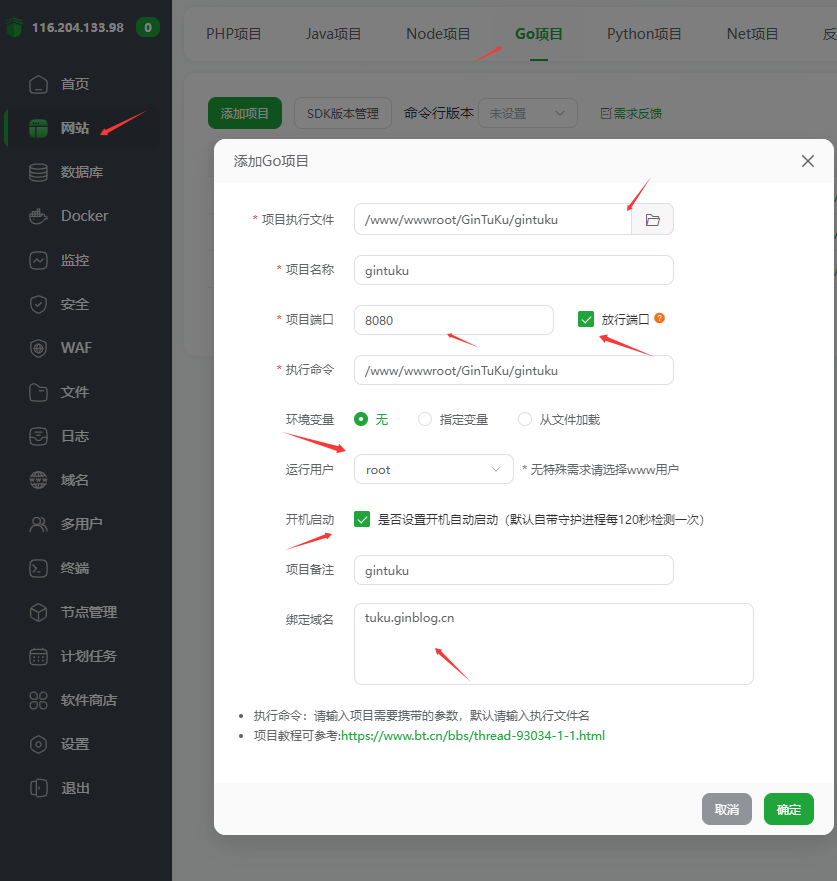Open the WAF firewall icon
This screenshot has height=881, width=837.
point(38,348)
